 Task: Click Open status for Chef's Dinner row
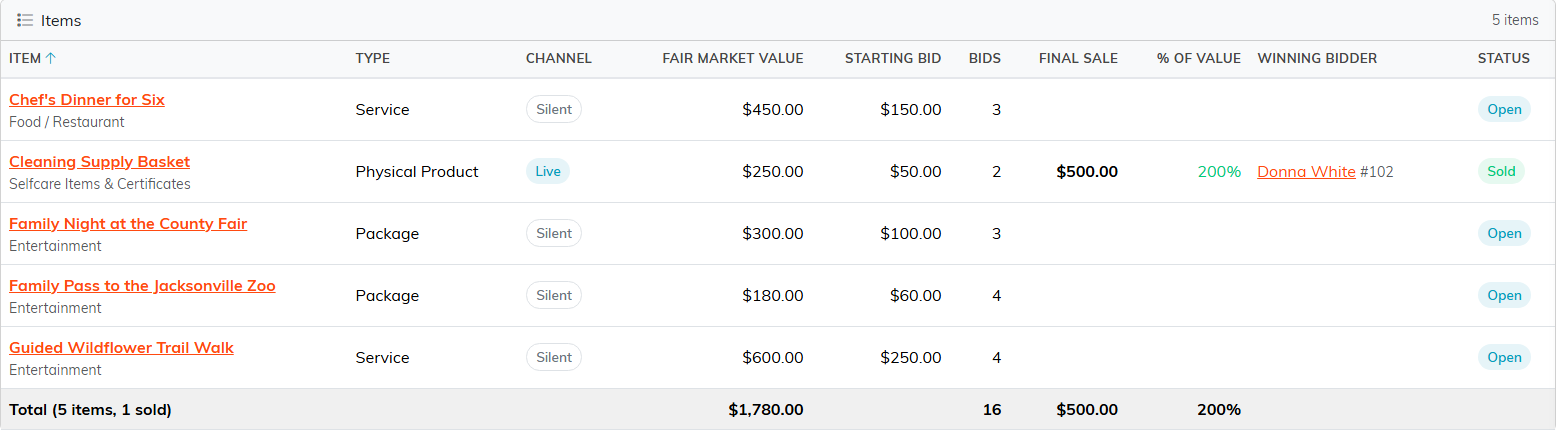1504,109
